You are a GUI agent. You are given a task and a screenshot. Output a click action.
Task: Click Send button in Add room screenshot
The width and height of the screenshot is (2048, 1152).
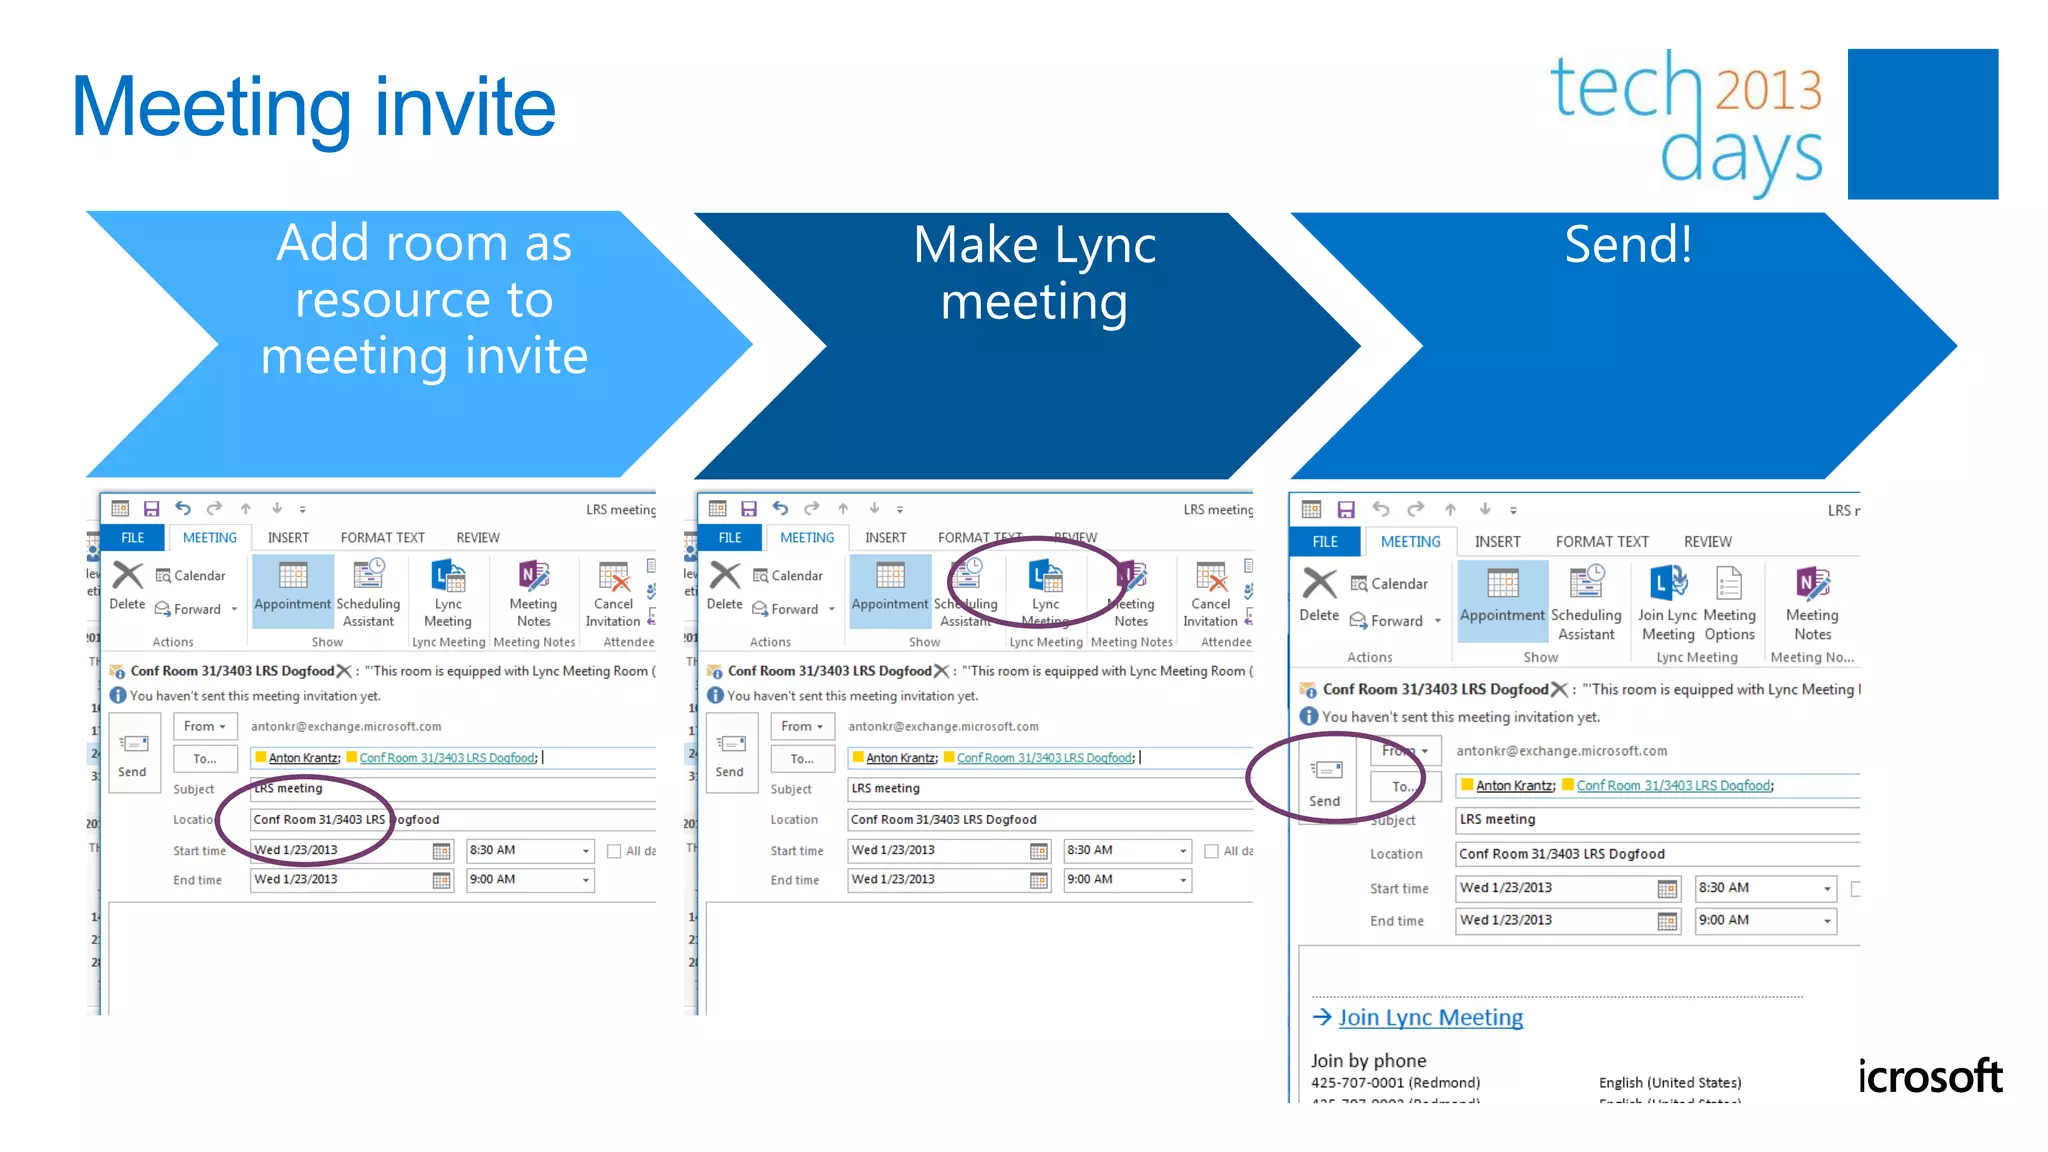133,754
